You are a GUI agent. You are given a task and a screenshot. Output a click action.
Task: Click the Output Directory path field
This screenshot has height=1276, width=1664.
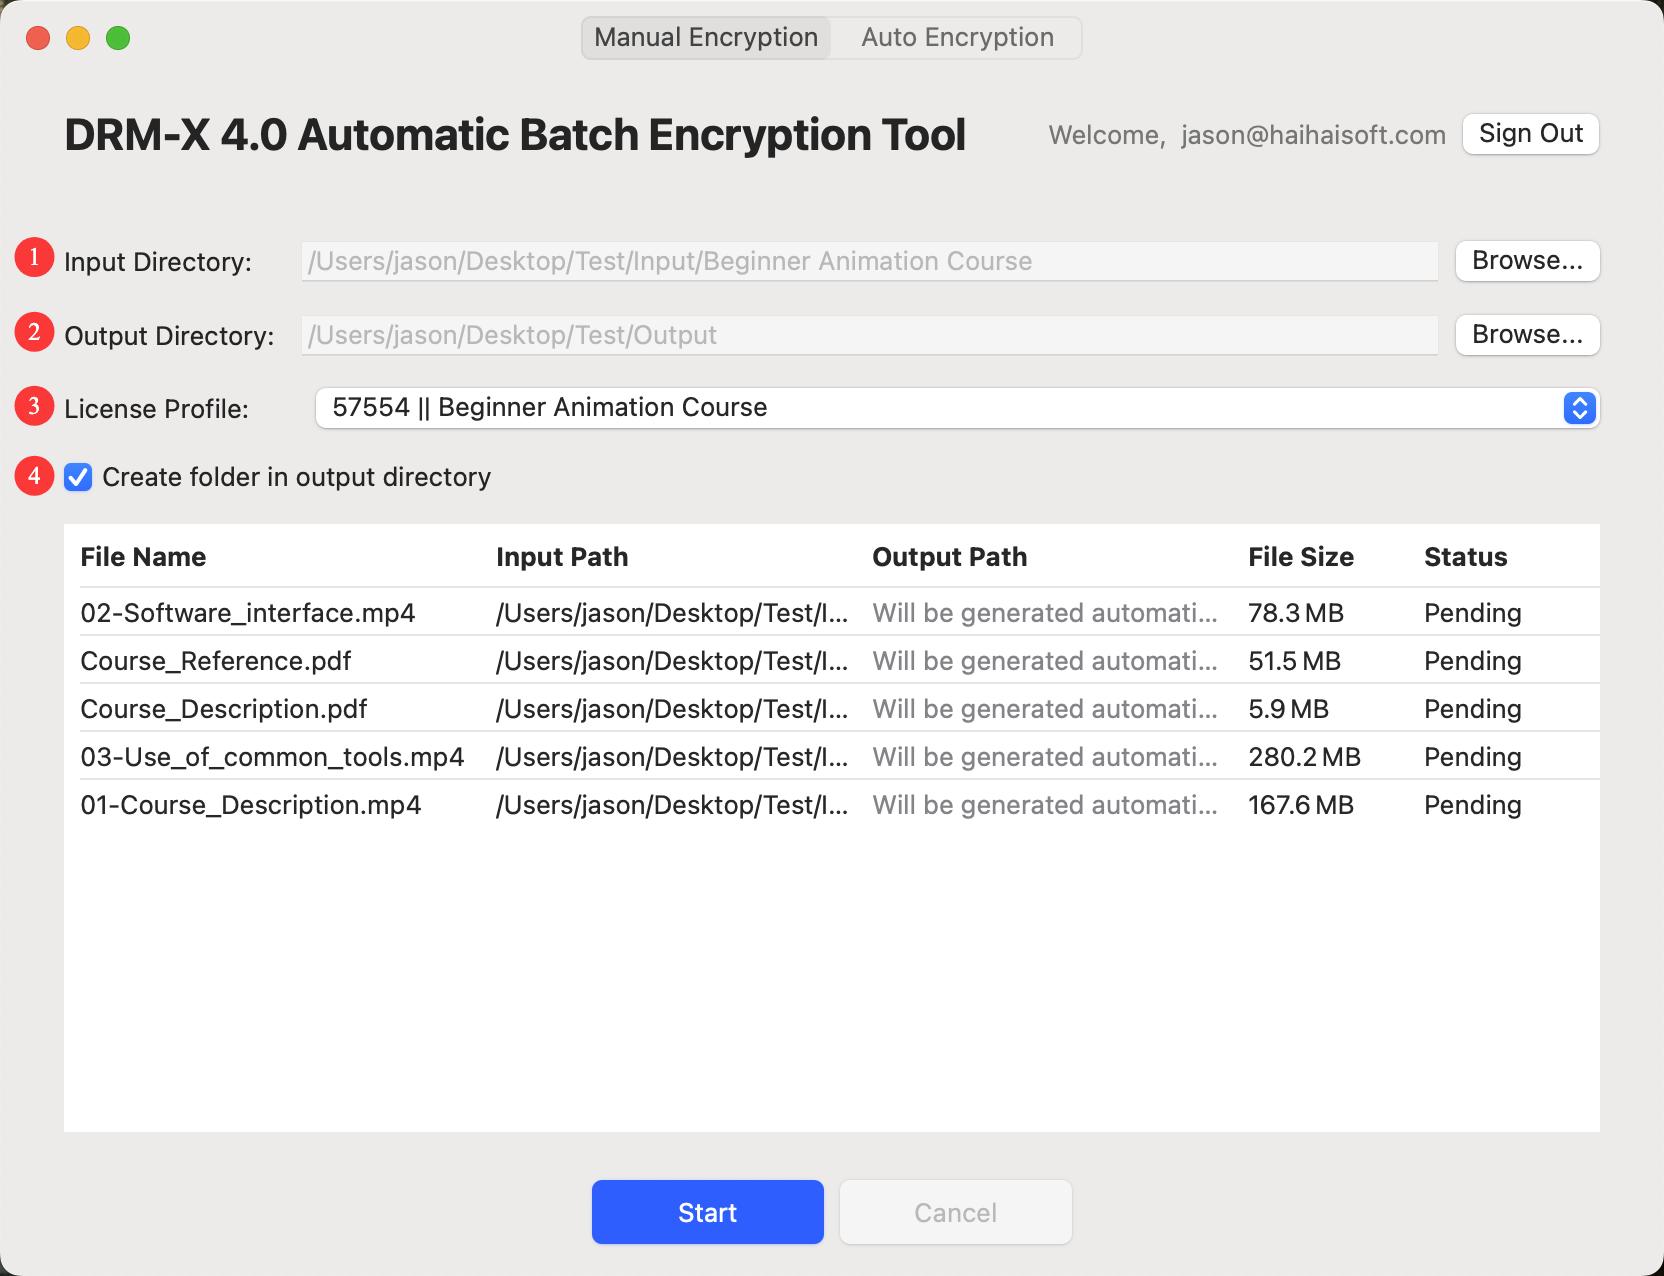pos(870,335)
